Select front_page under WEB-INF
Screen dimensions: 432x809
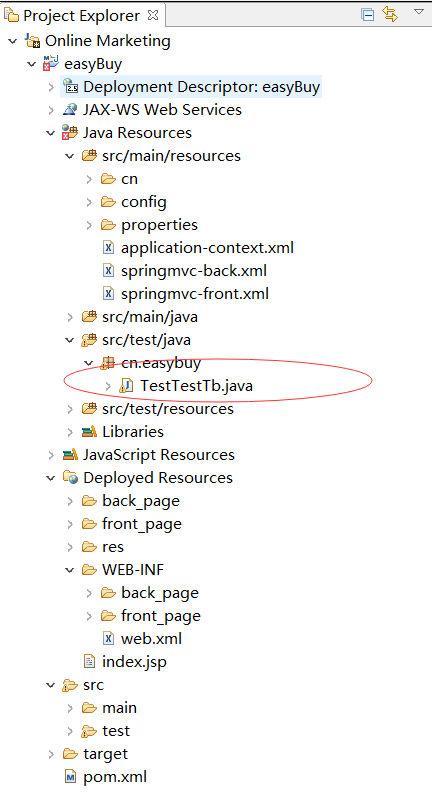[161, 616]
